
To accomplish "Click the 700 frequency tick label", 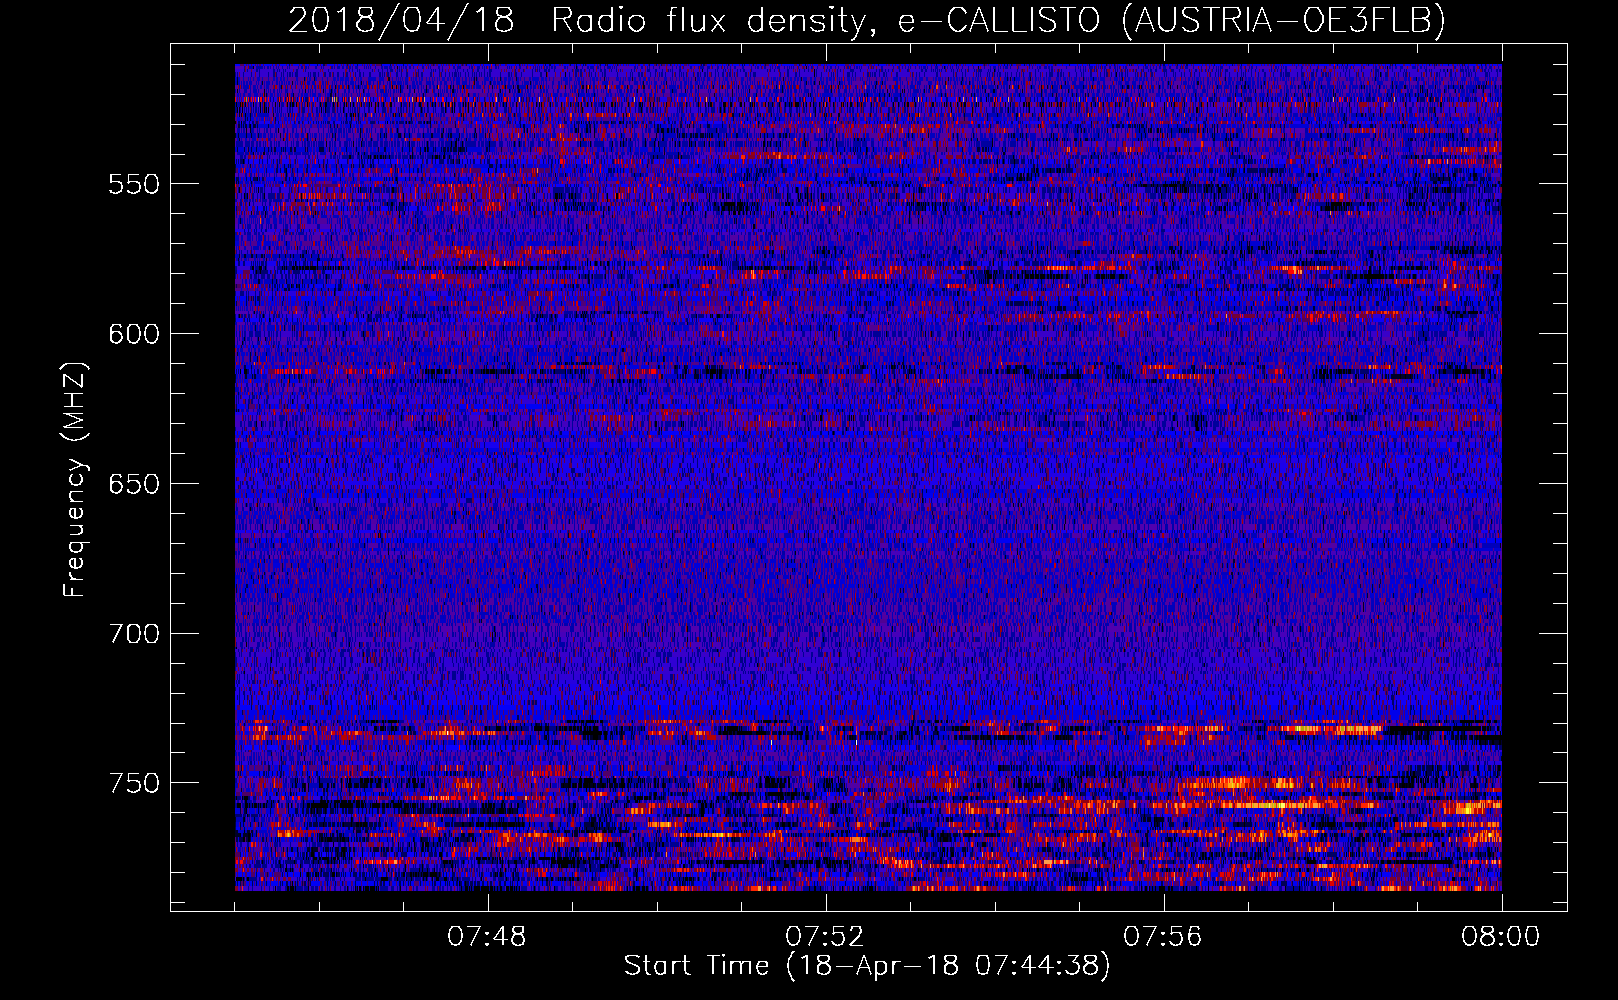I will pyautogui.click(x=134, y=634).
